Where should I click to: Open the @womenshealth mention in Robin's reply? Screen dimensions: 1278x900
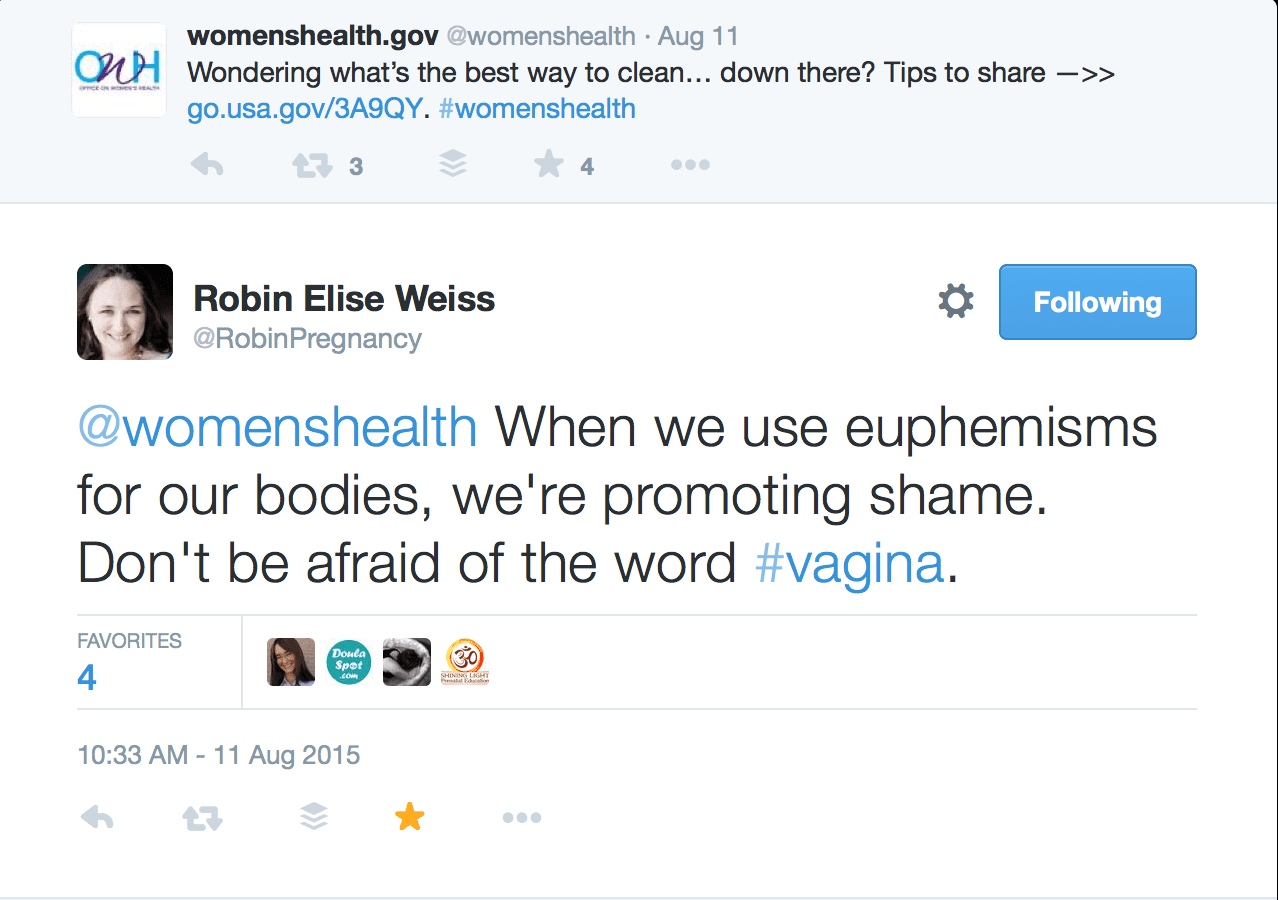277,428
